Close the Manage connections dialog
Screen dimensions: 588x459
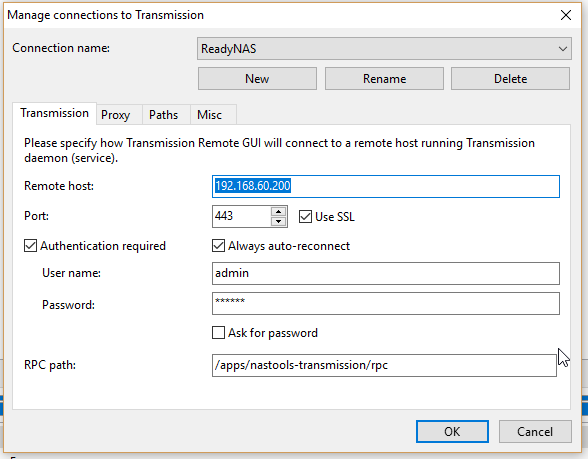pyautogui.click(x=566, y=15)
